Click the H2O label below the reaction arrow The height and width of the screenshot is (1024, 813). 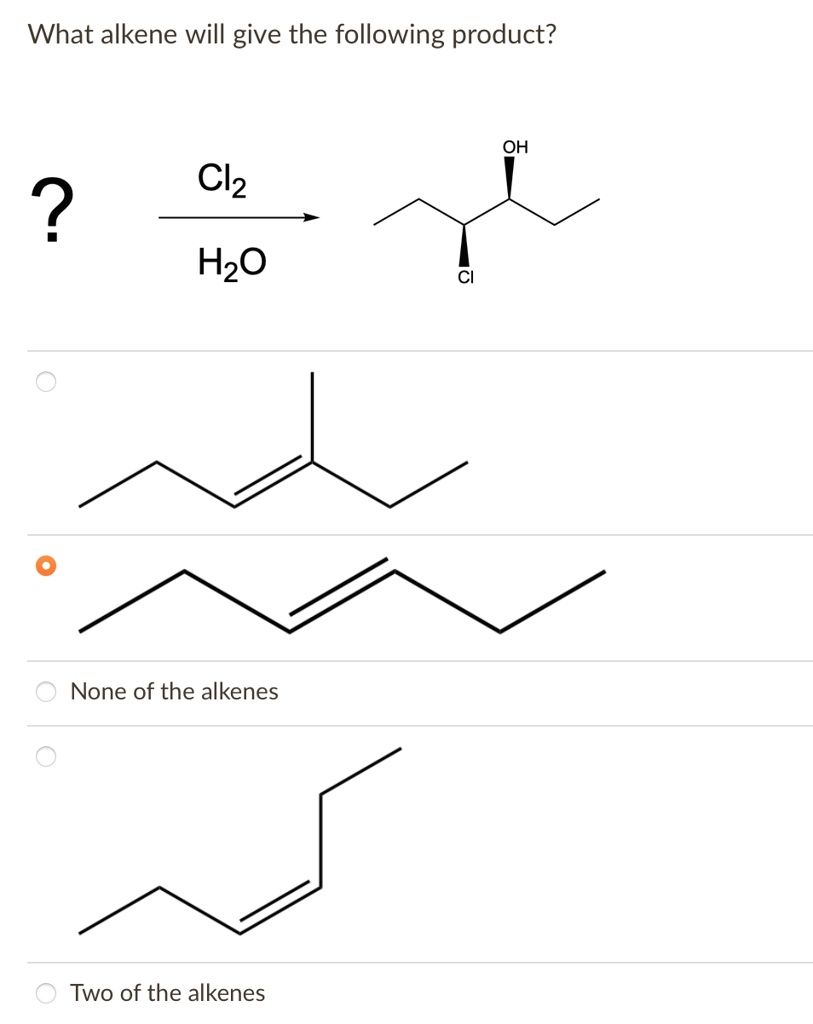tap(230, 262)
